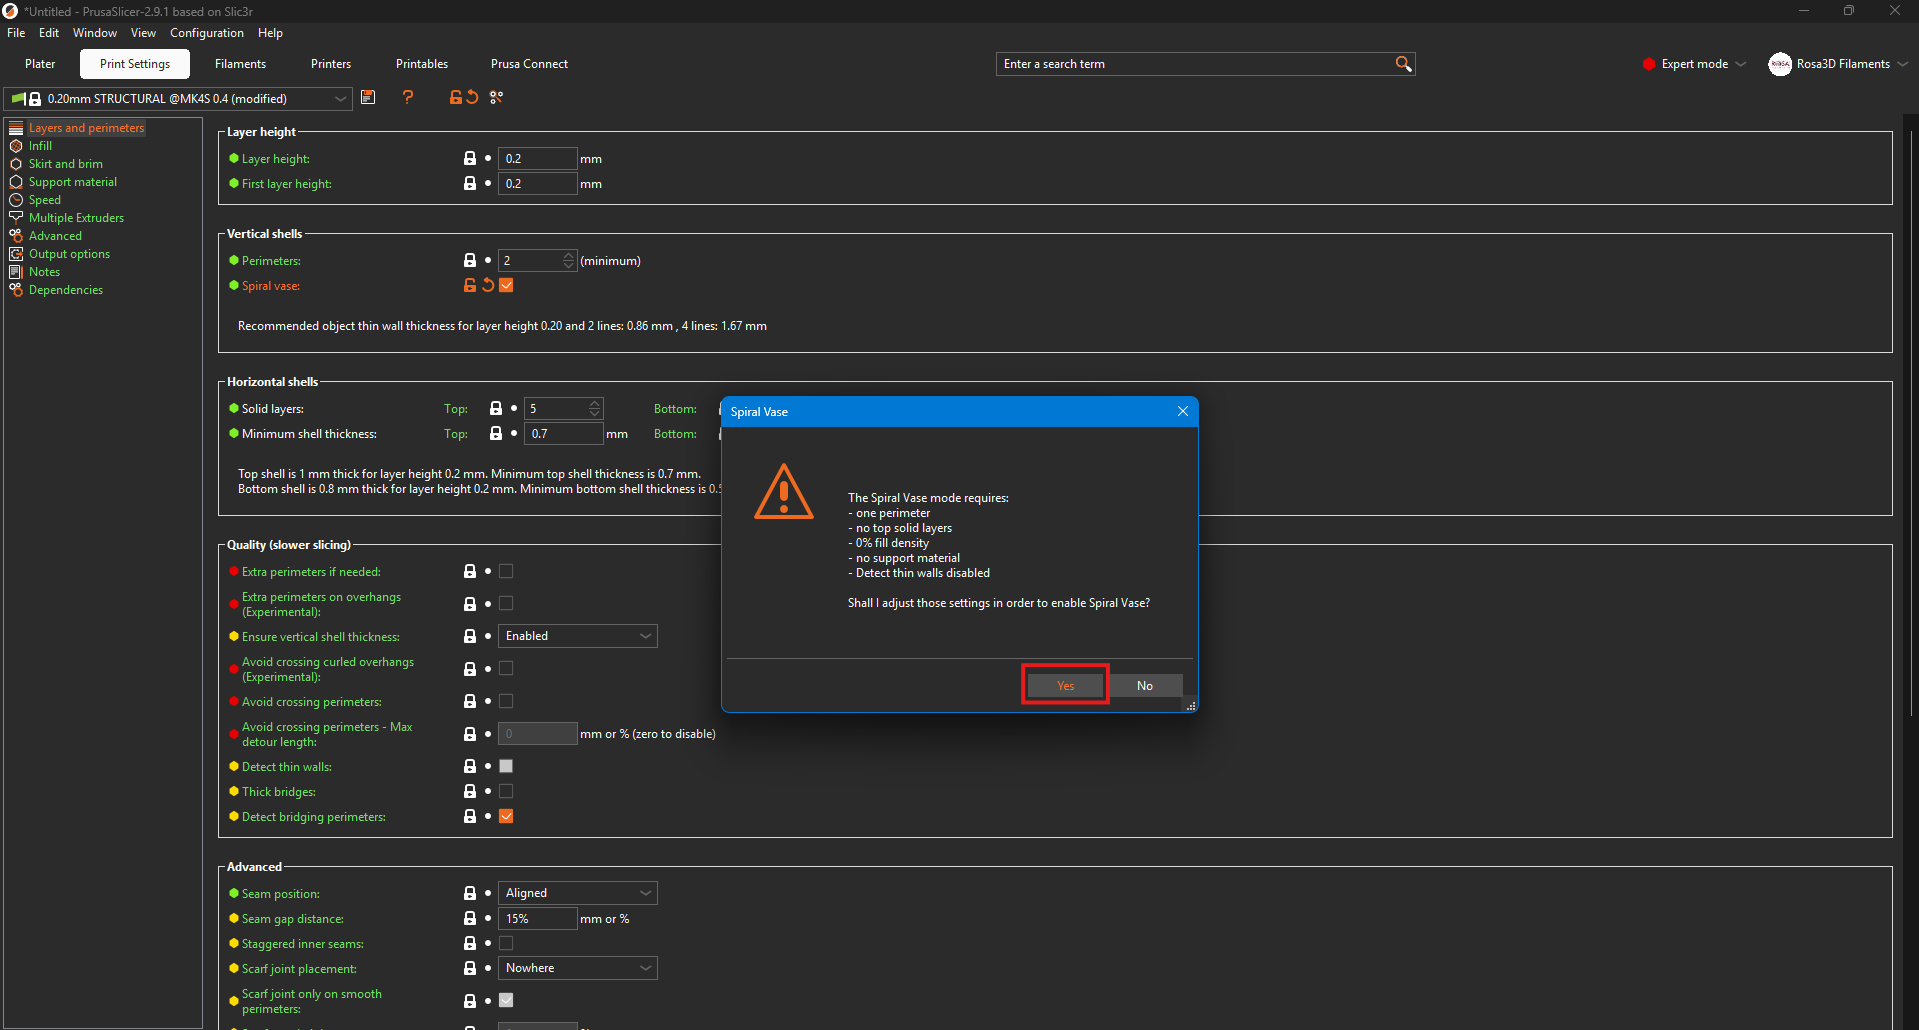Toggle the Spiral vase checkbox
This screenshot has height=1030, width=1919.
(506, 285)
